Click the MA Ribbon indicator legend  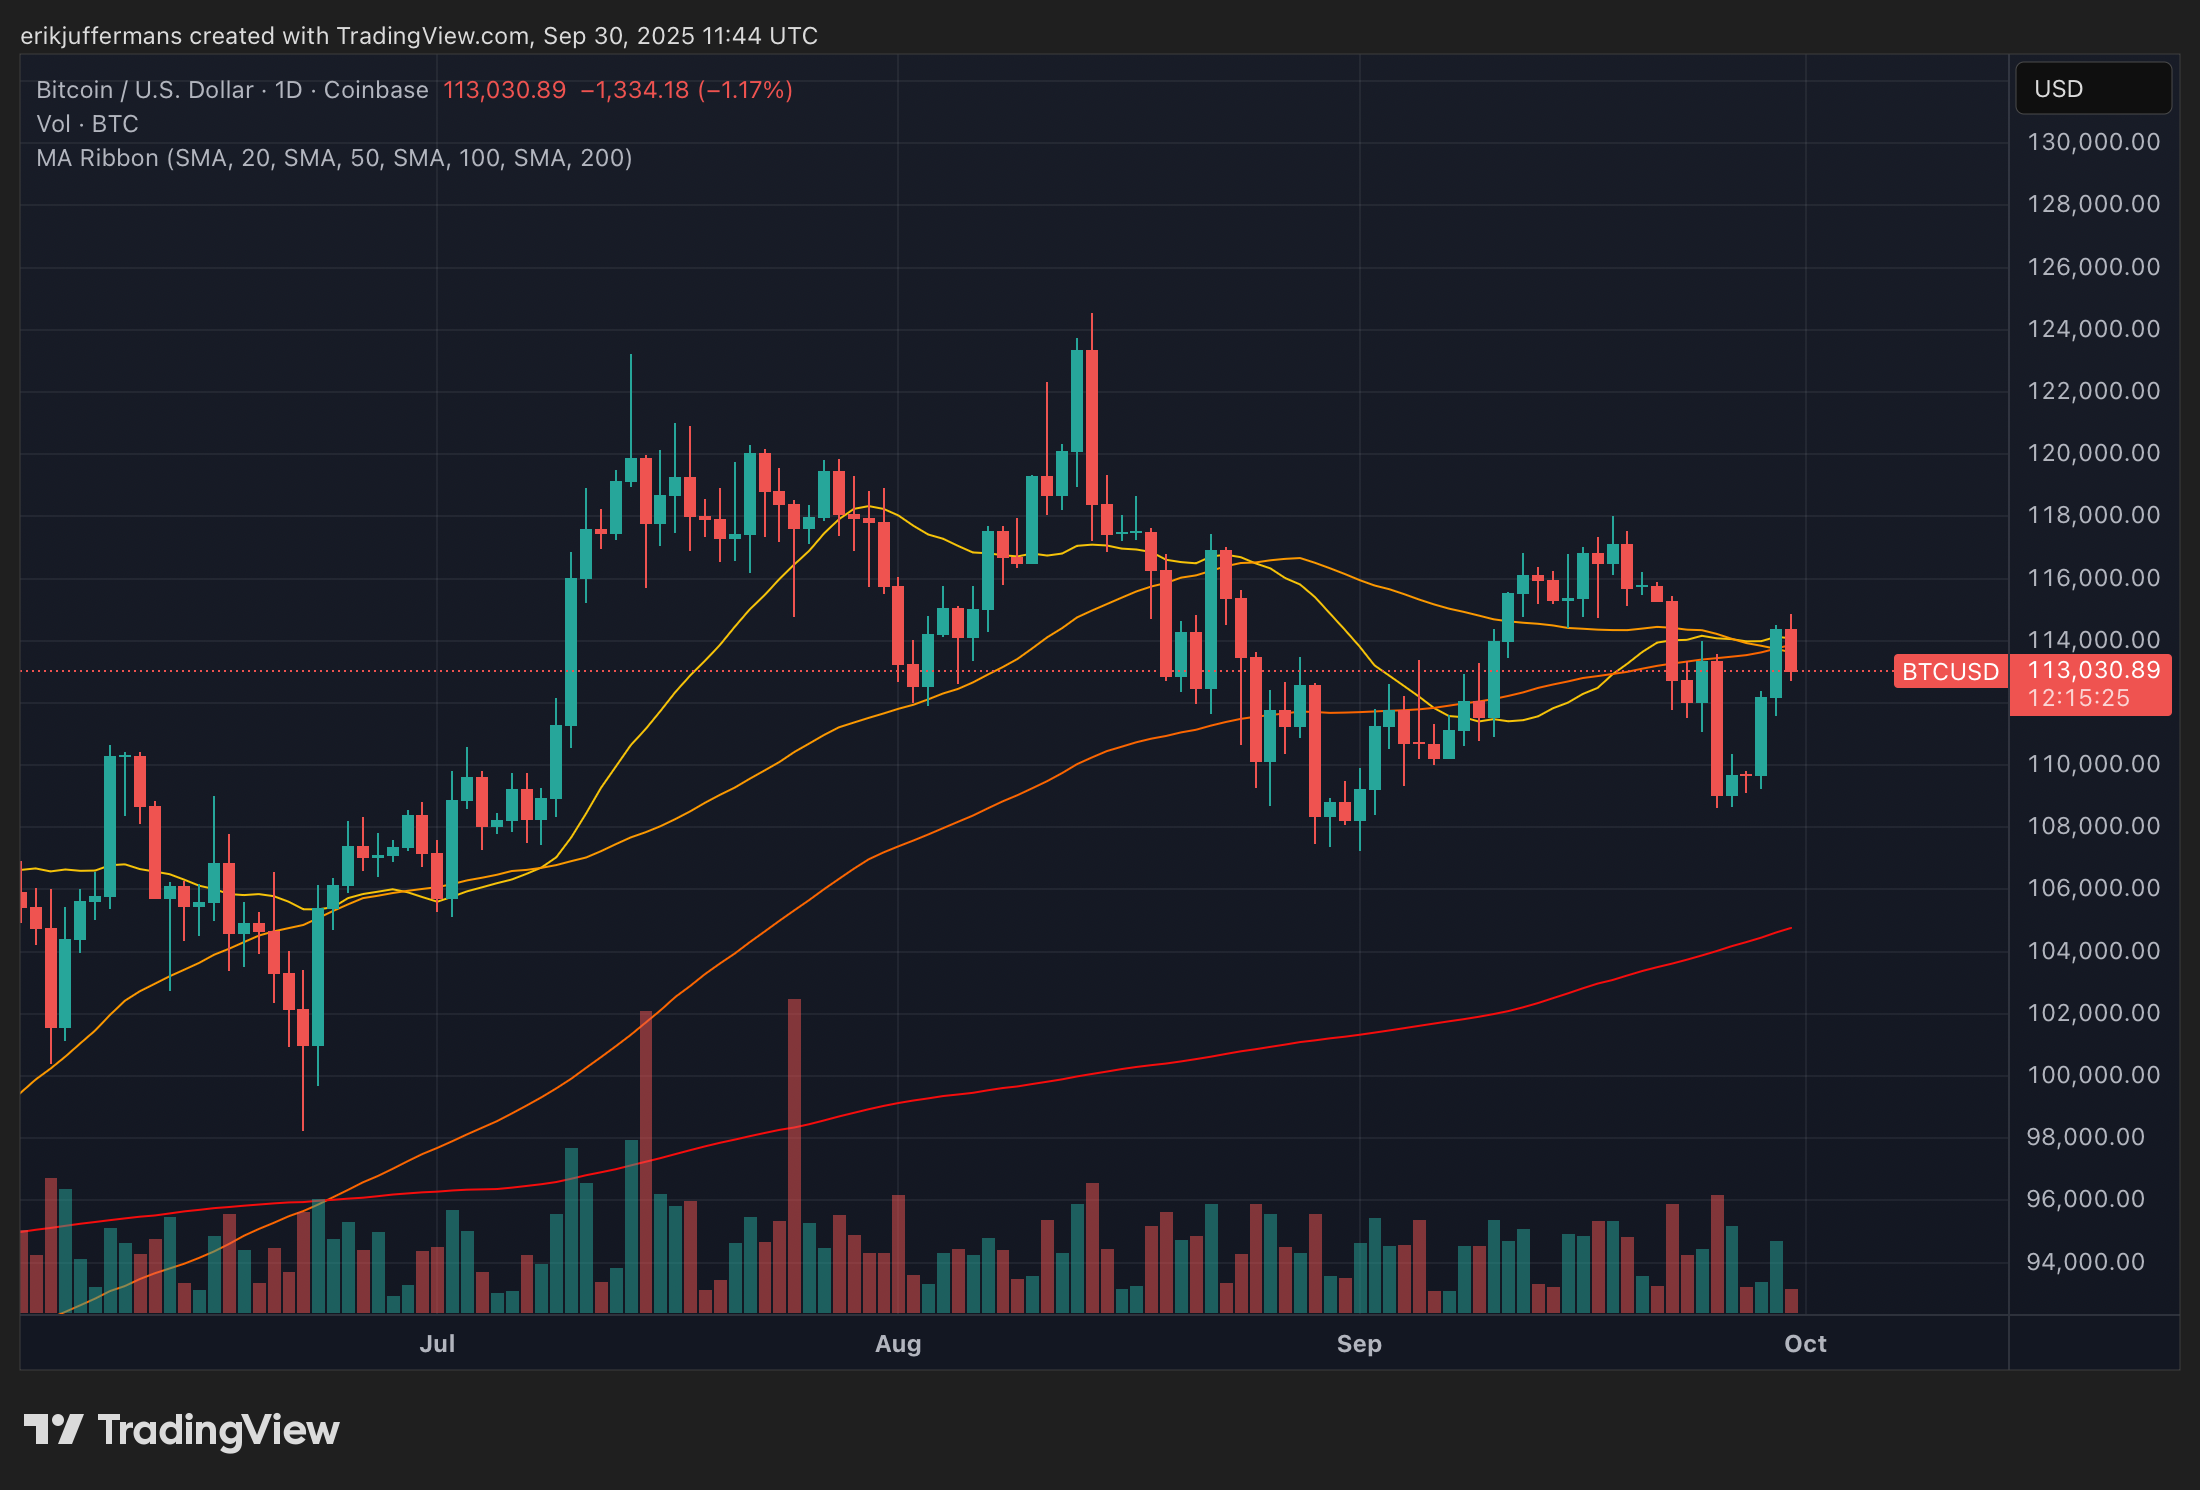click(334, 158)
